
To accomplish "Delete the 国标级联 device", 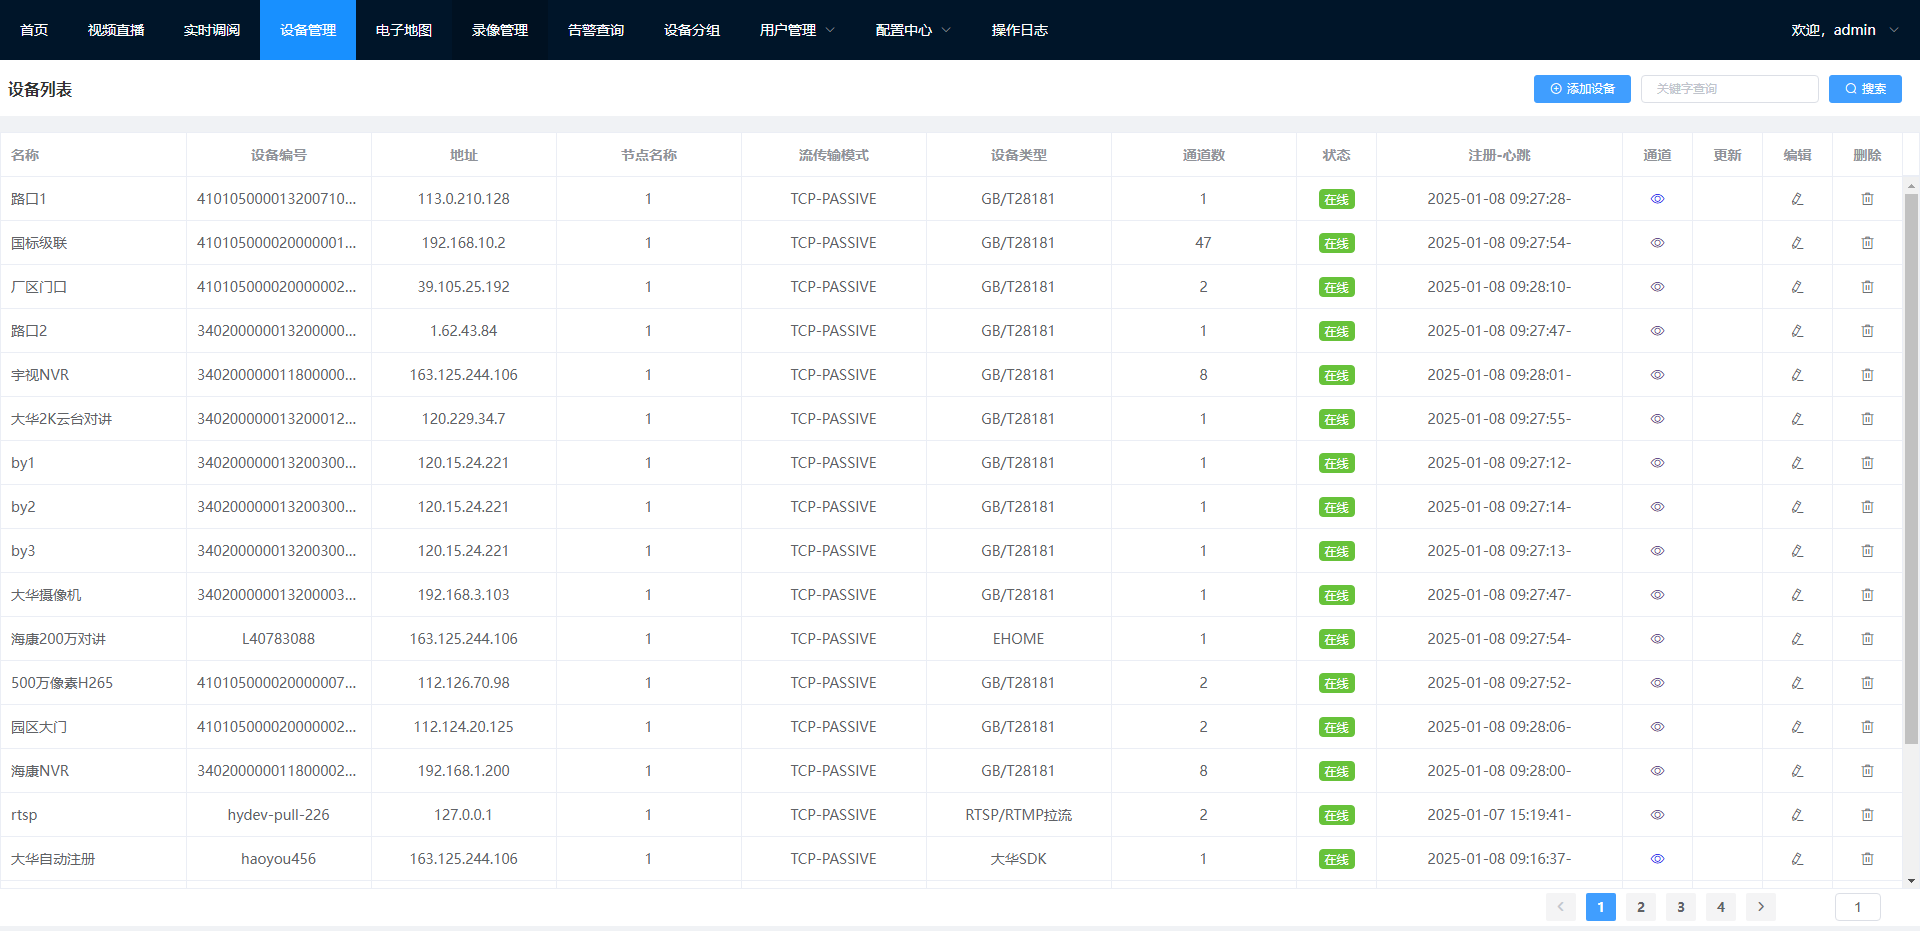I will point(1867,243).
